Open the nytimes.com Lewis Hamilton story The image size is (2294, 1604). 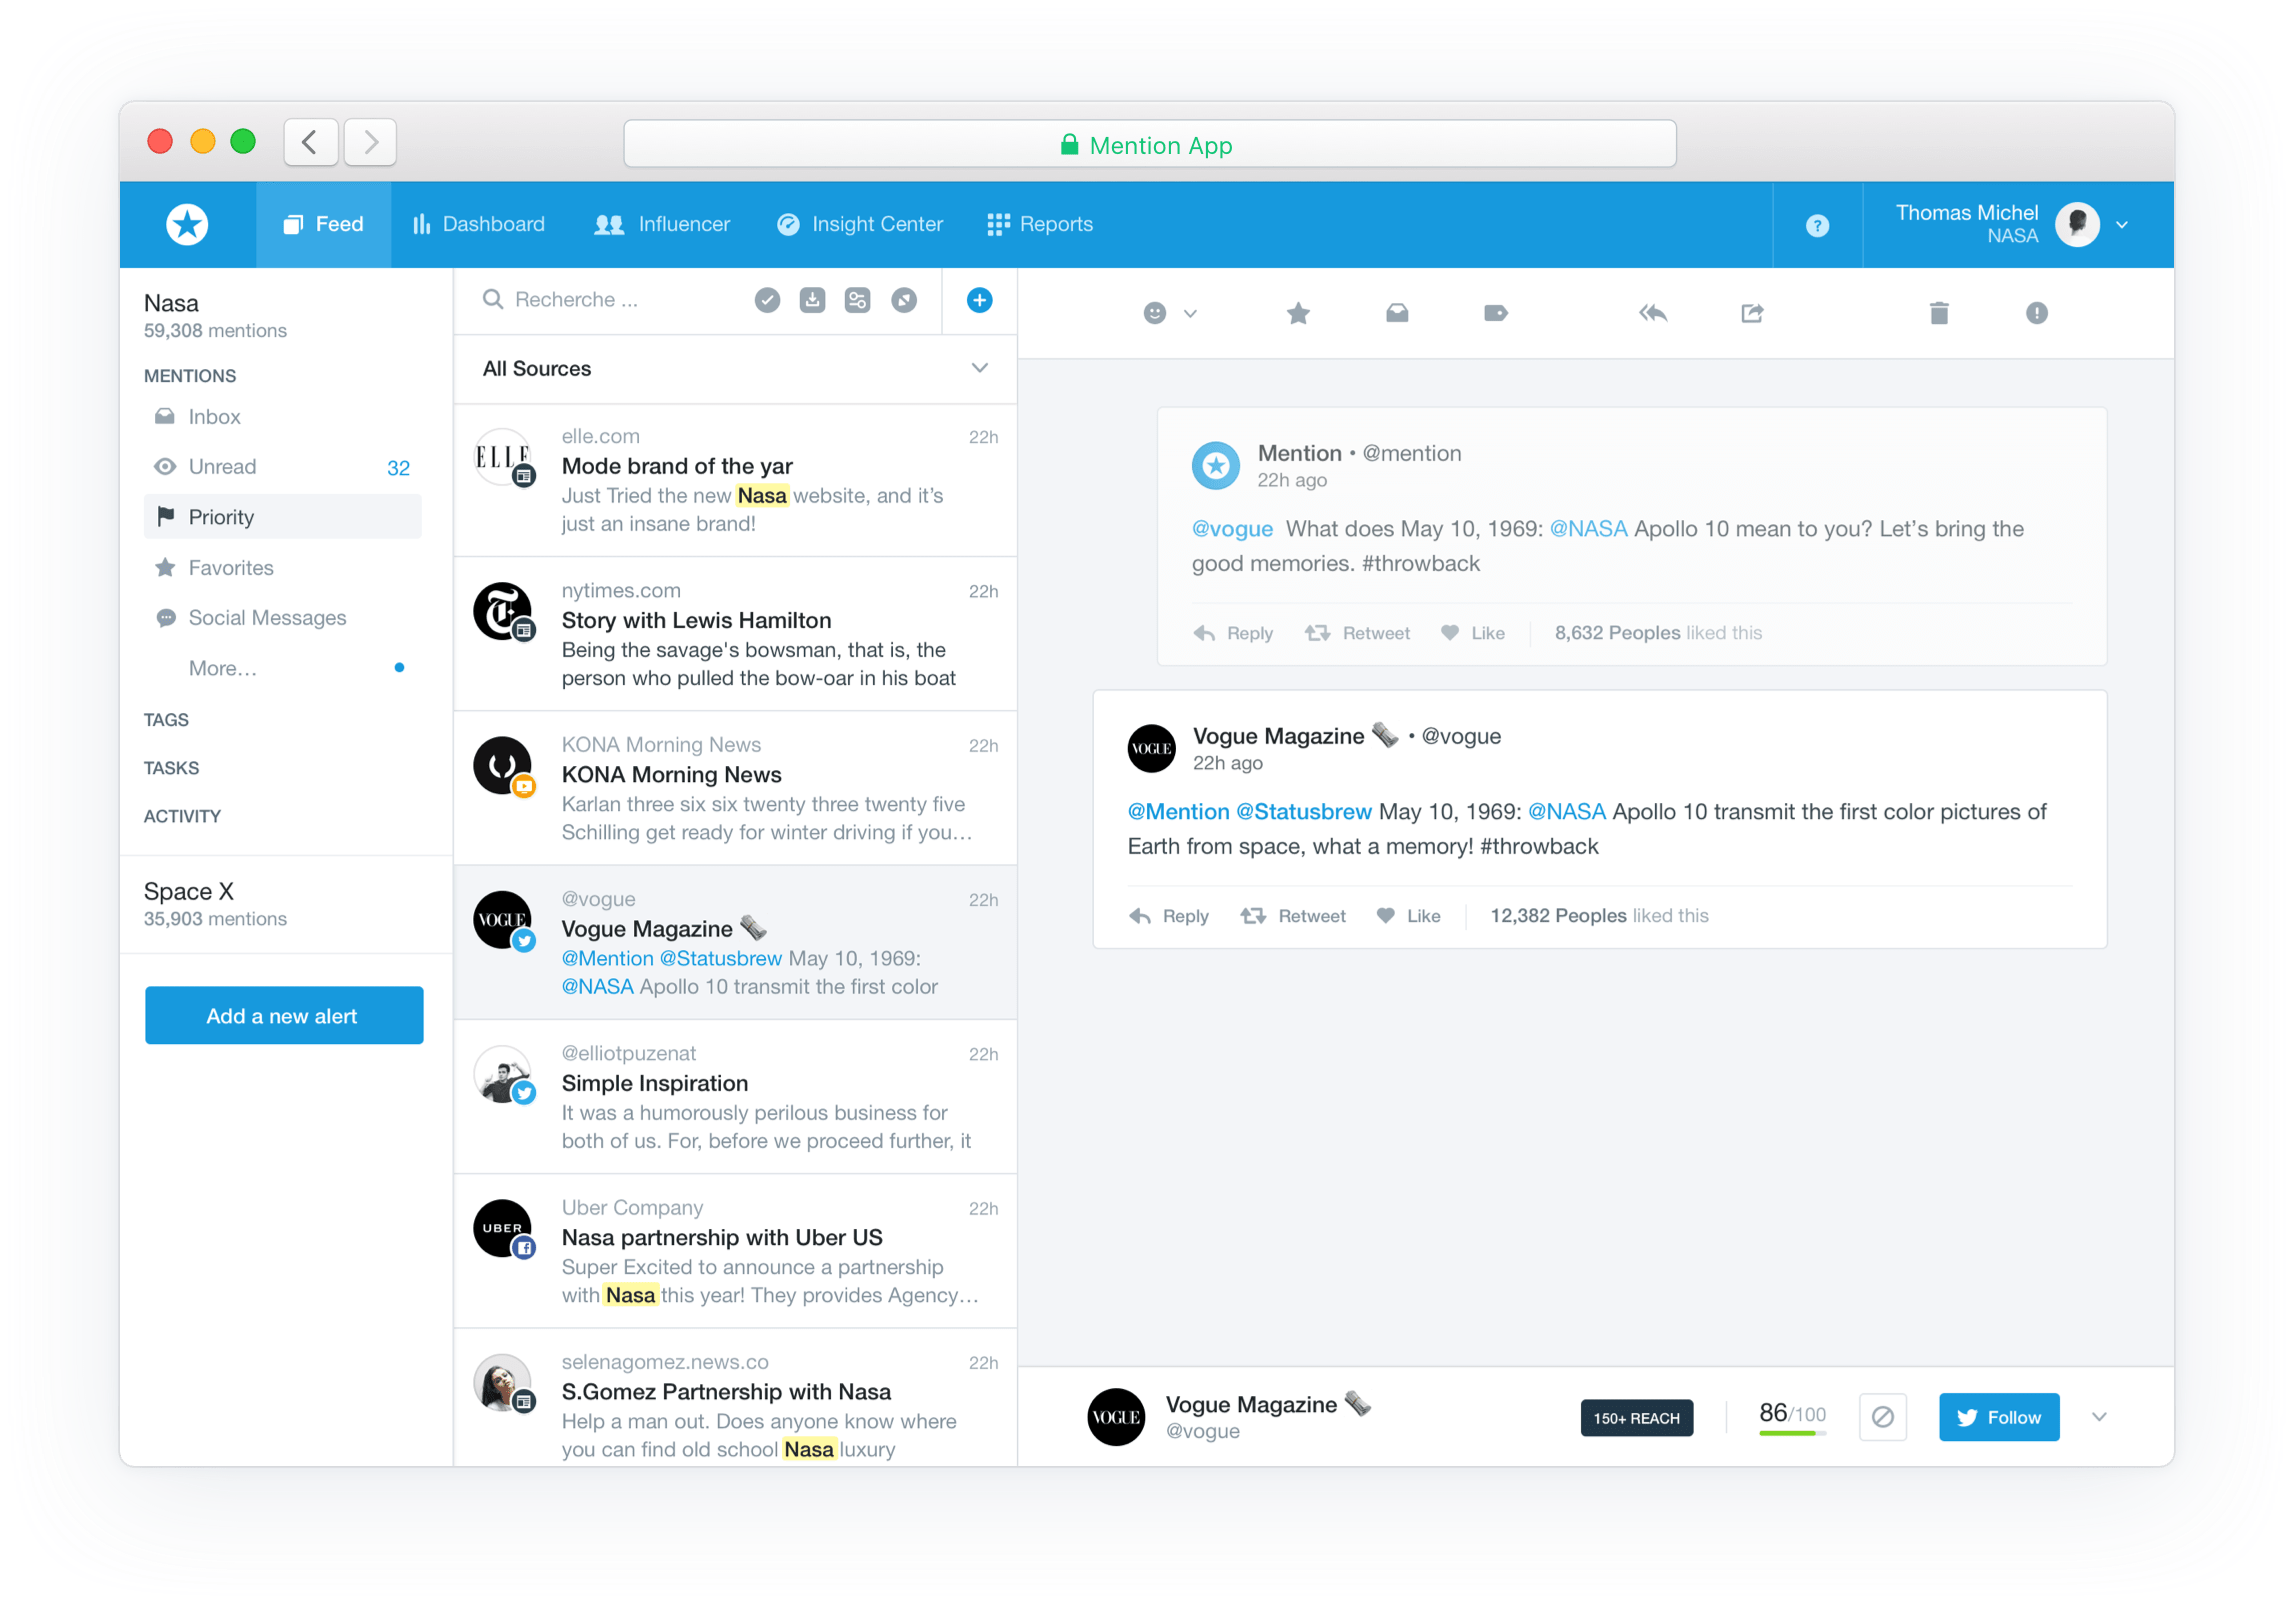coord(735,634)
